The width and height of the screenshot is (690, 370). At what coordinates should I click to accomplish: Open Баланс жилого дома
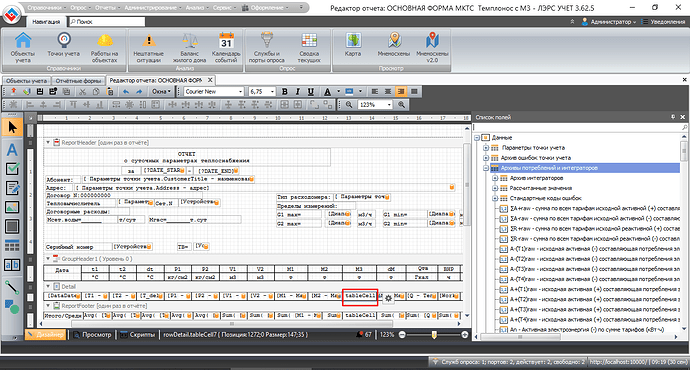(x=189, y=48)
